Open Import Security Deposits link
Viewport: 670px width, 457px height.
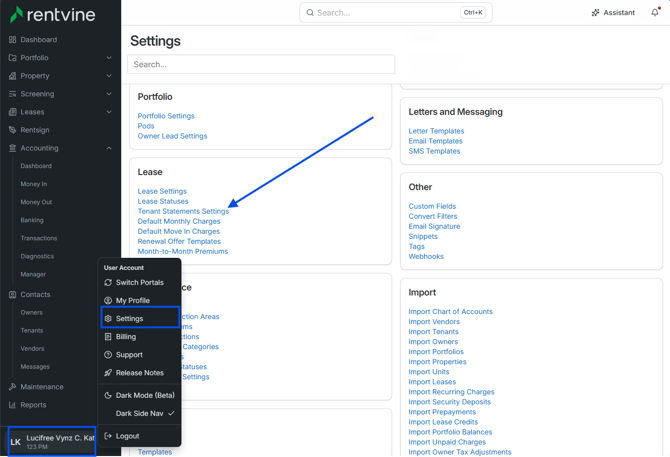coord(450,402)
